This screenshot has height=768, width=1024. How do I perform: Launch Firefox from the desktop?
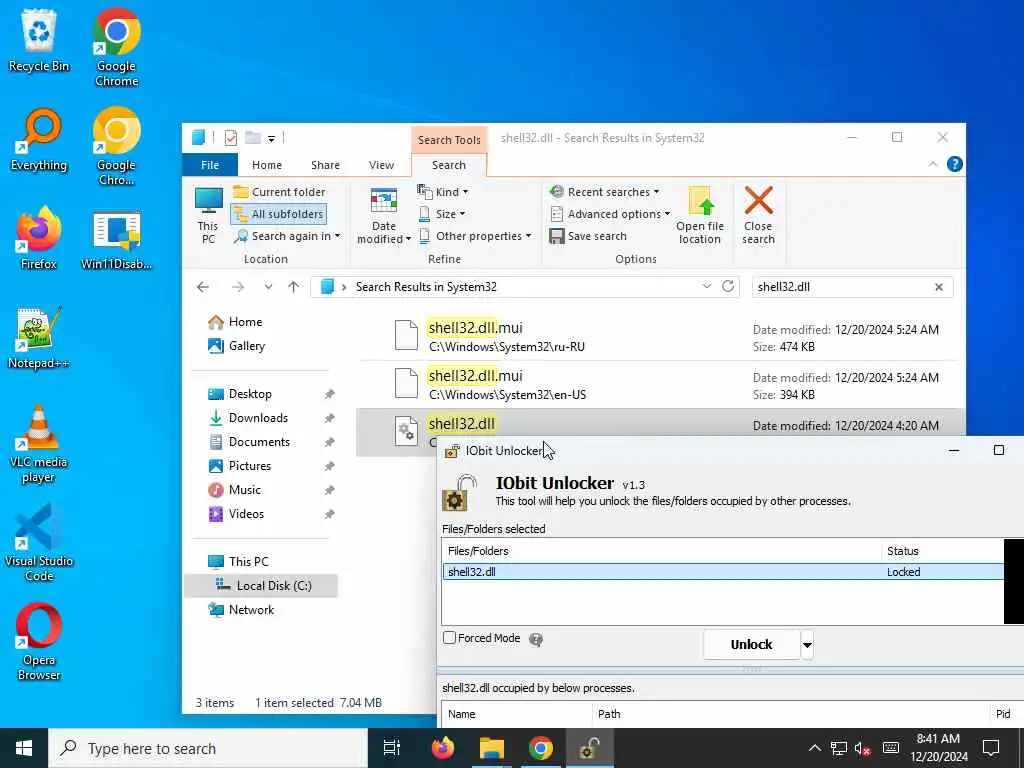tap(39, 239)
